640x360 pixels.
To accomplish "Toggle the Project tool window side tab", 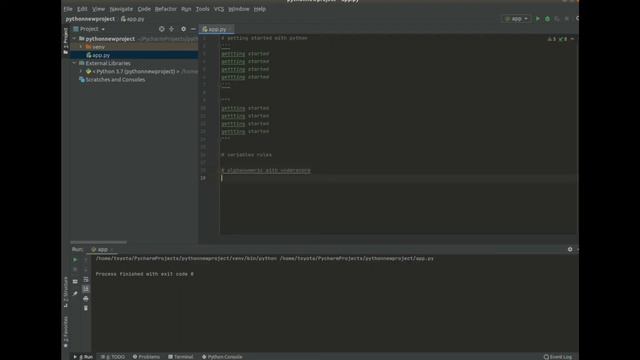I will pos(66,41).
